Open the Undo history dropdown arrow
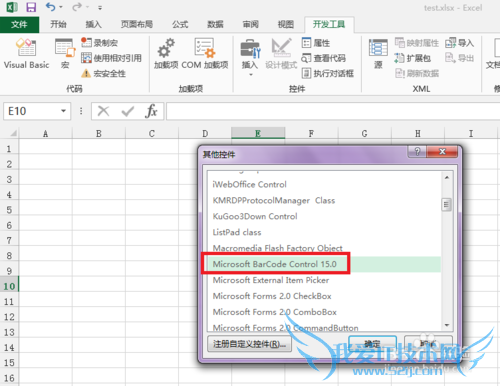 coord(61,7)
